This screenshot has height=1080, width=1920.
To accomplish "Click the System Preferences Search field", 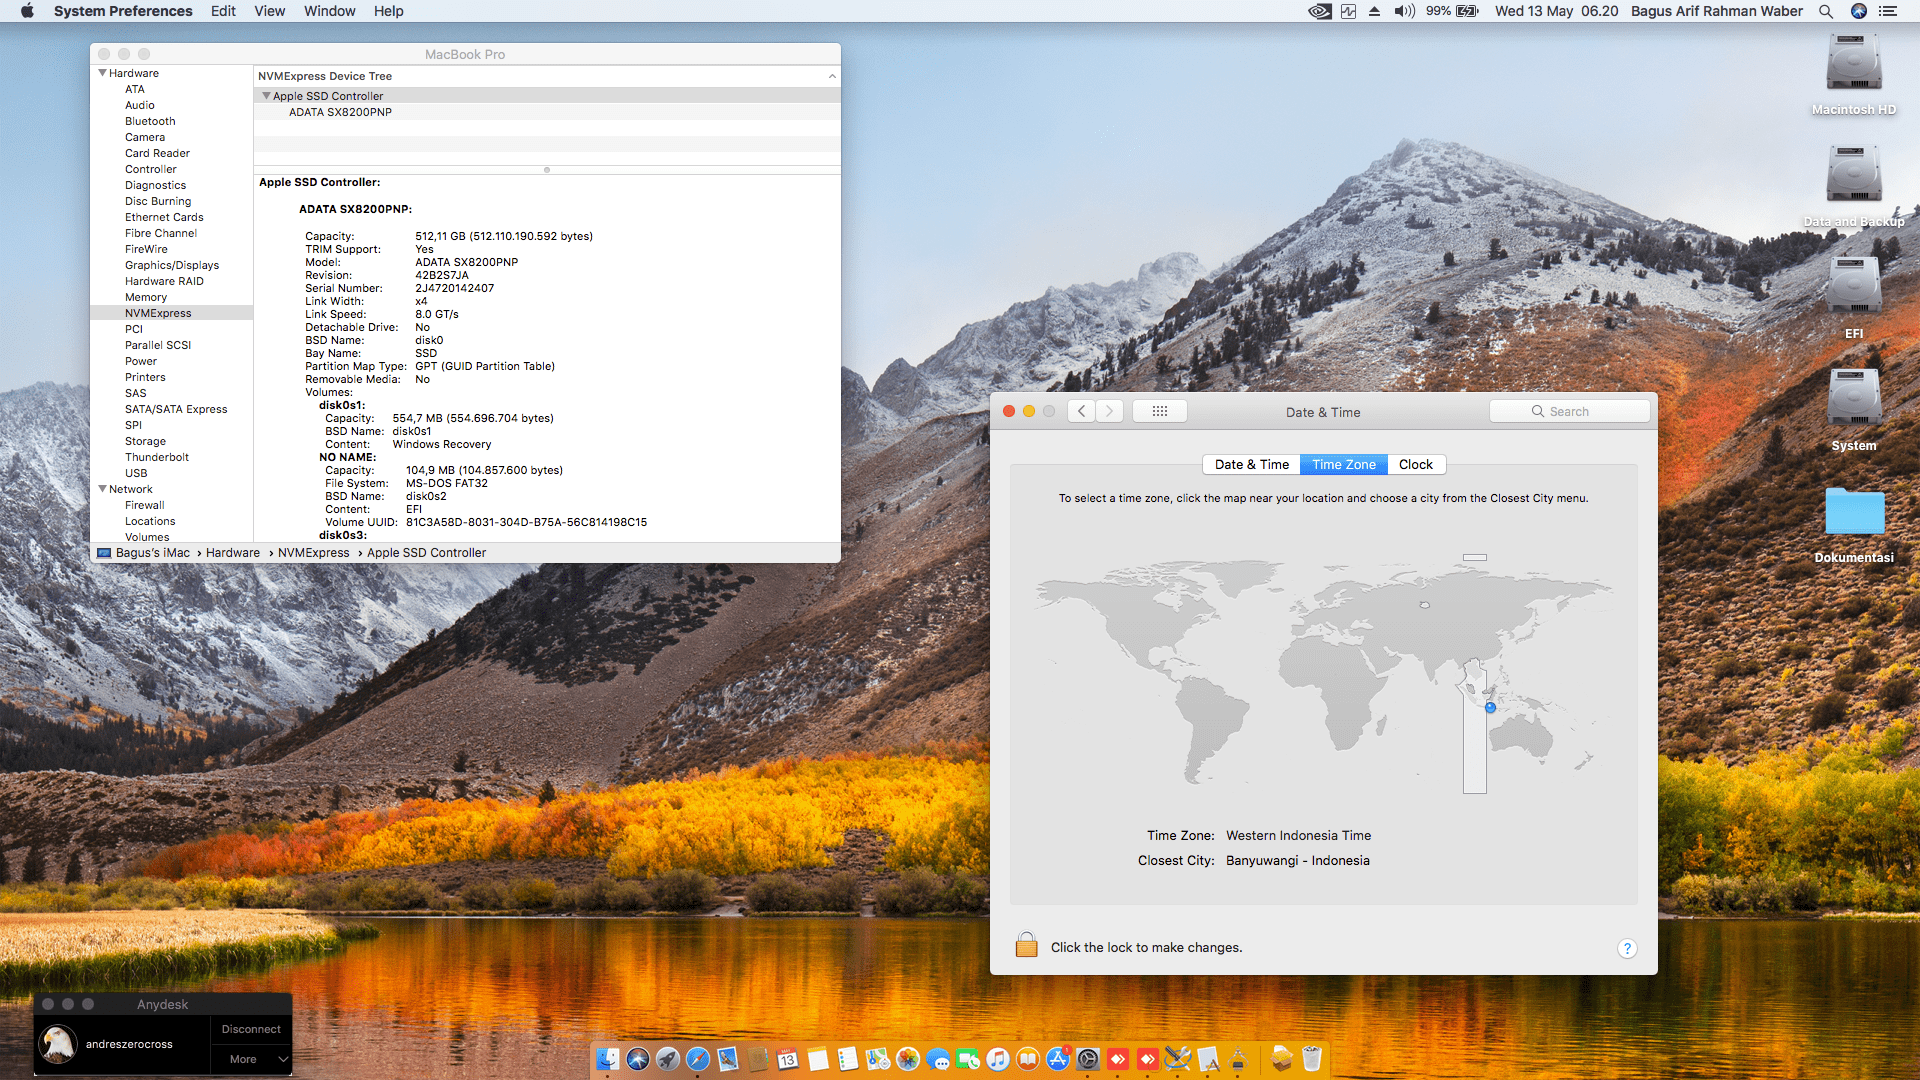I will click(x=1569, y=411).
